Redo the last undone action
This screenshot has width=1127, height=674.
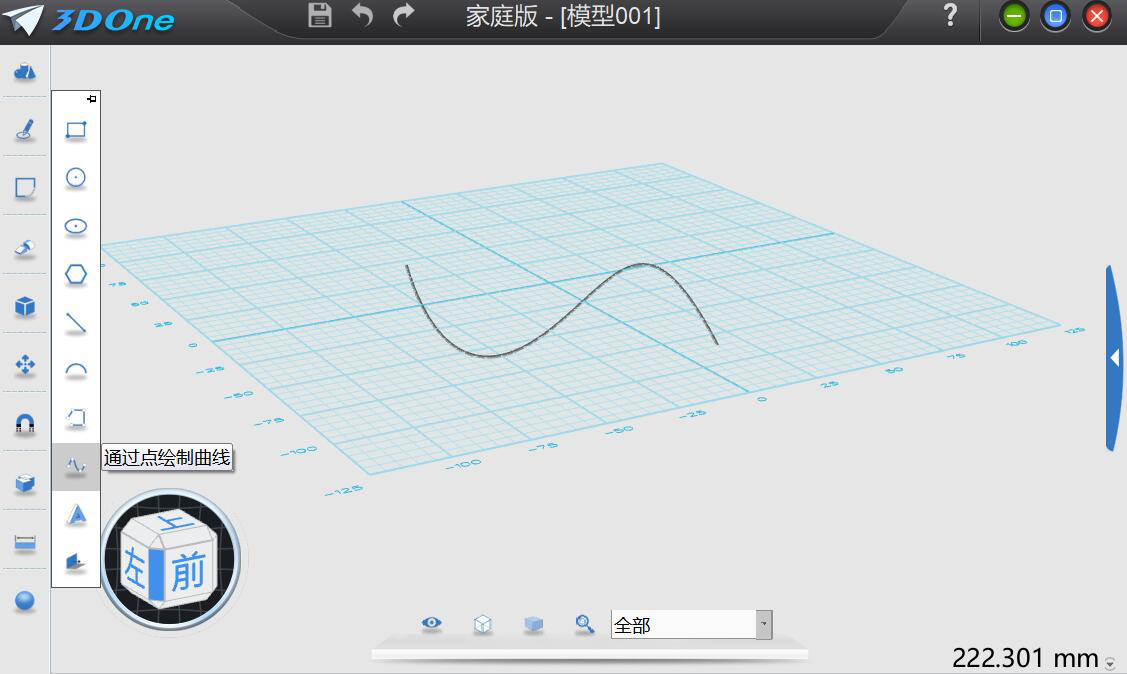coord(404,15)
